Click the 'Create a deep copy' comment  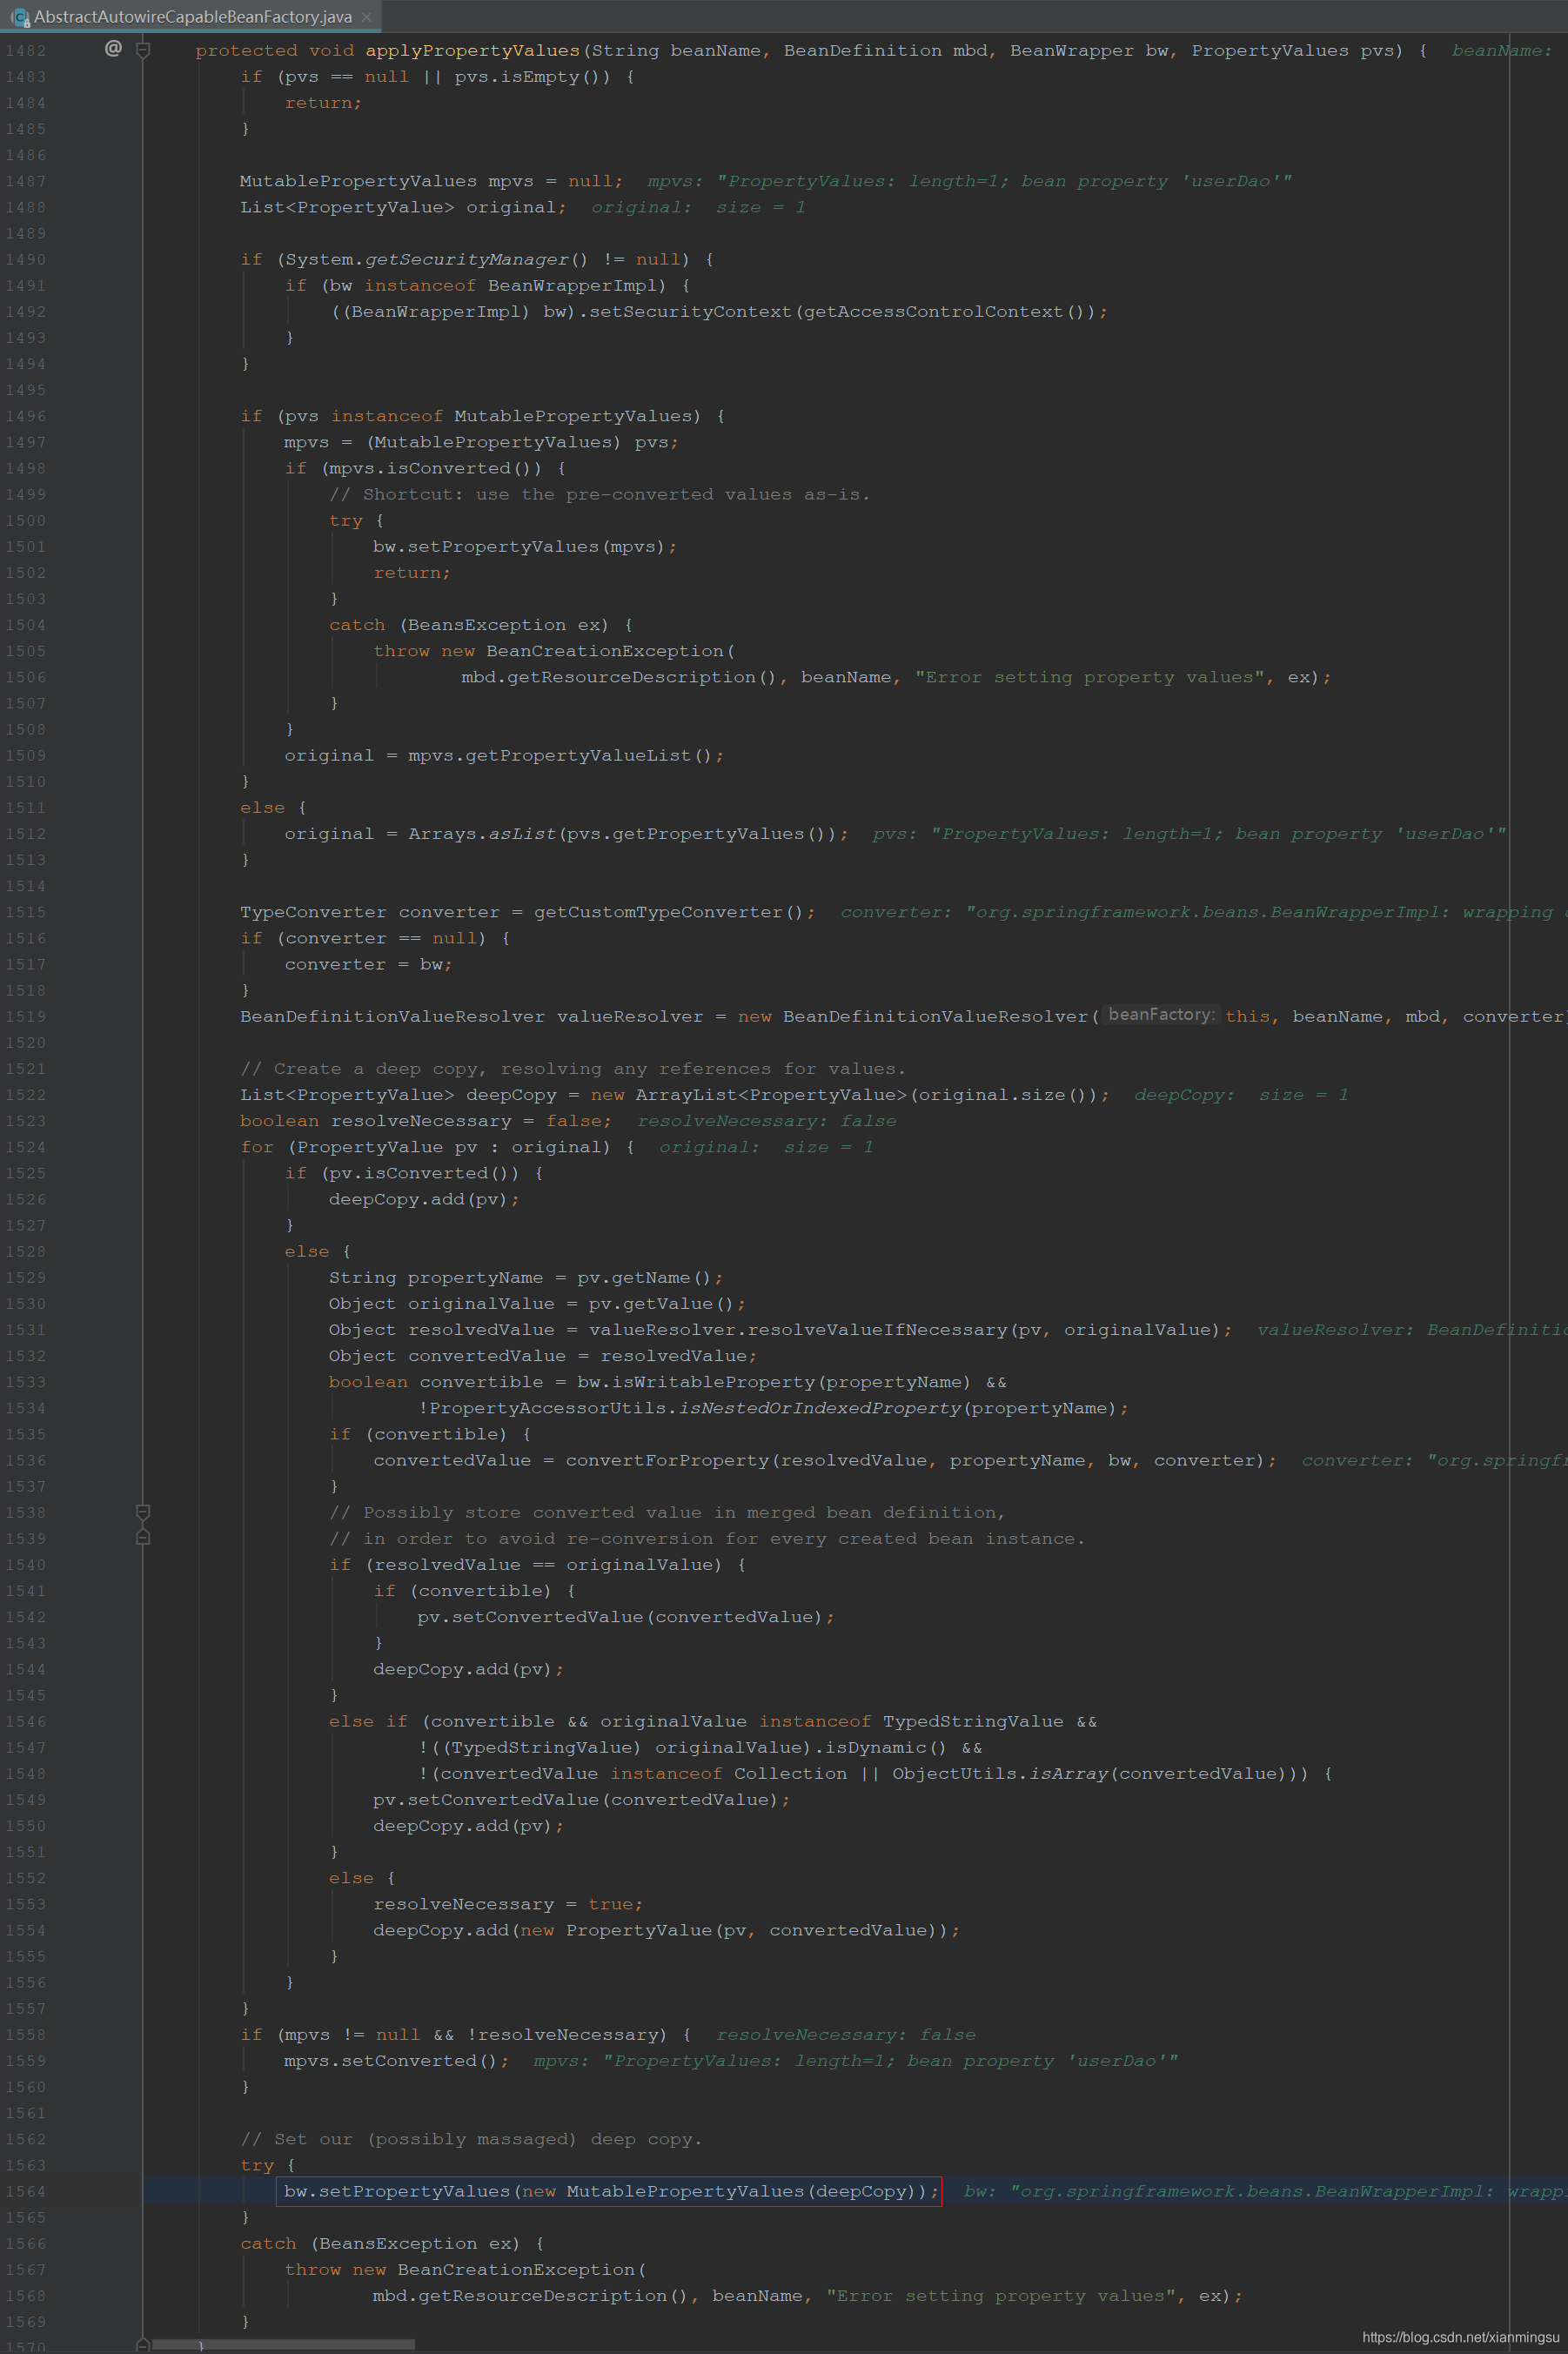coord(573,1069)
